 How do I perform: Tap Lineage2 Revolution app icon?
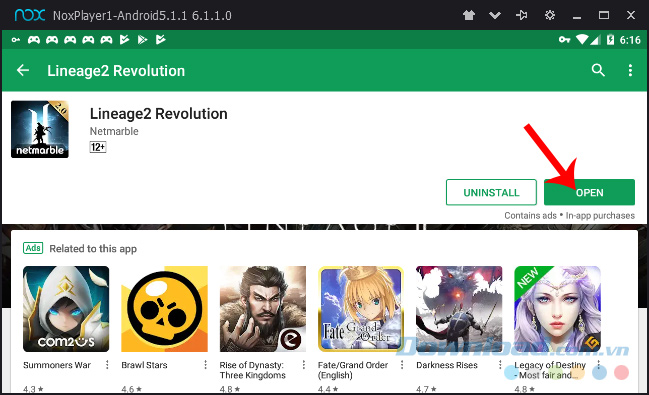[40, 129]
